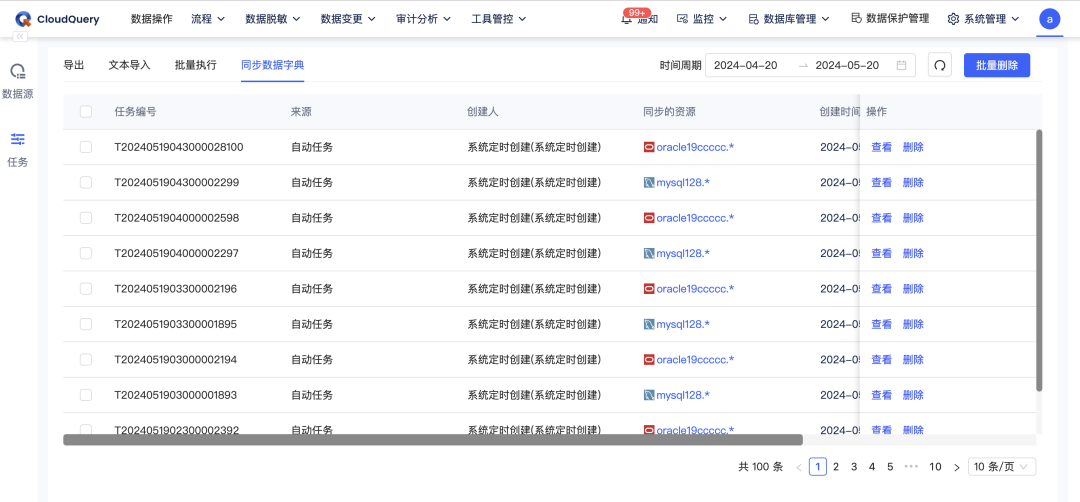Image resolution: width=1080 pixels, height=502 pixels.
Task: Check the box for task T2024051904000002598
Action: point(86,218)
